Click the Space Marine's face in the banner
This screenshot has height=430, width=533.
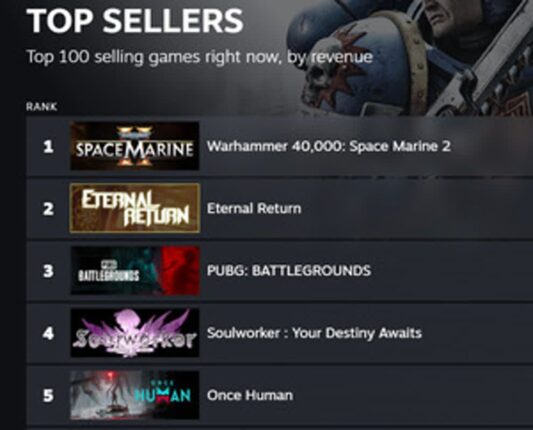(x=449, y=12)
